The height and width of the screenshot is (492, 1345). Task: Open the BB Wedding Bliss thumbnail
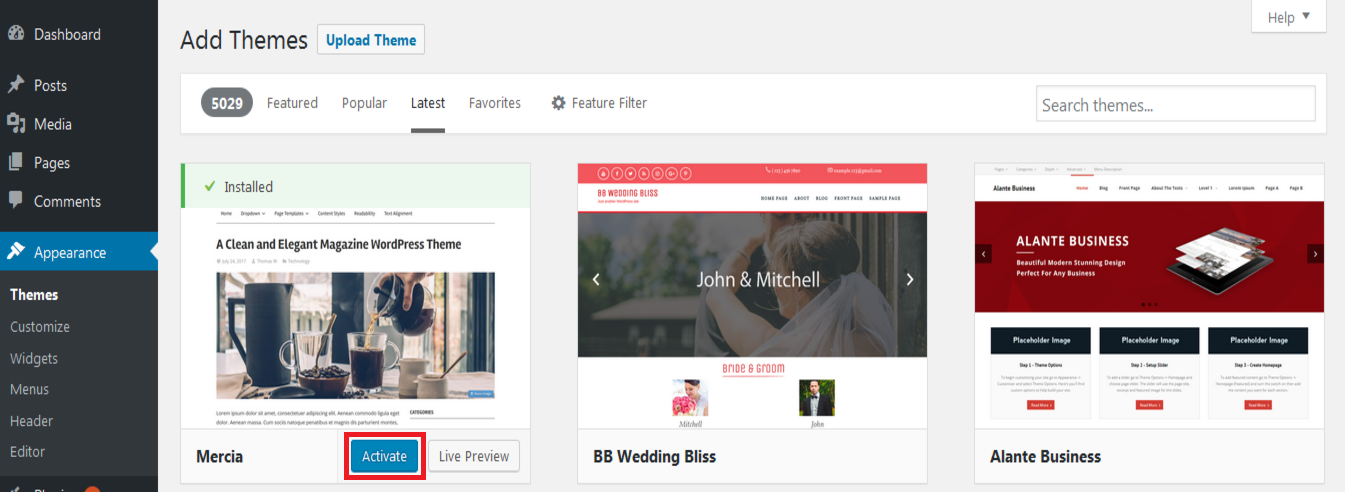[752, 296]
